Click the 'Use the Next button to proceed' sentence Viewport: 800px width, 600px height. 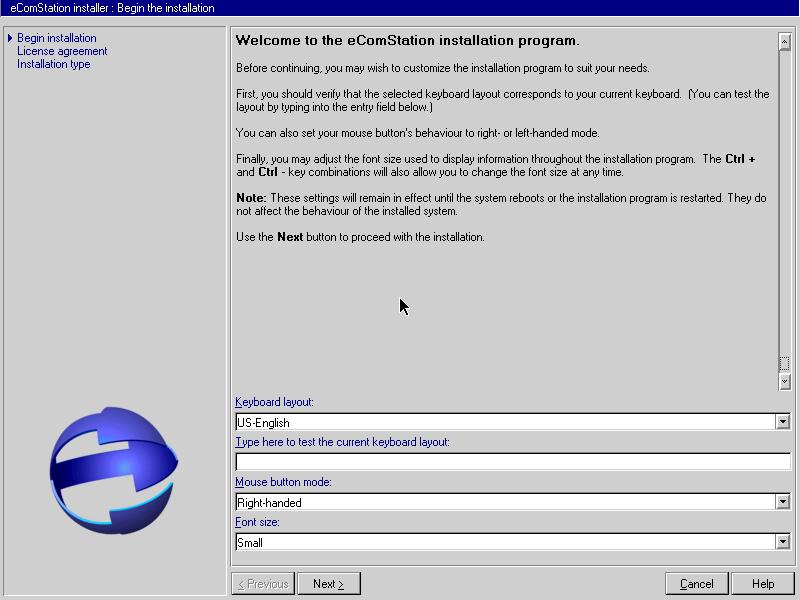pyautogui.click(x=360, y=237)
